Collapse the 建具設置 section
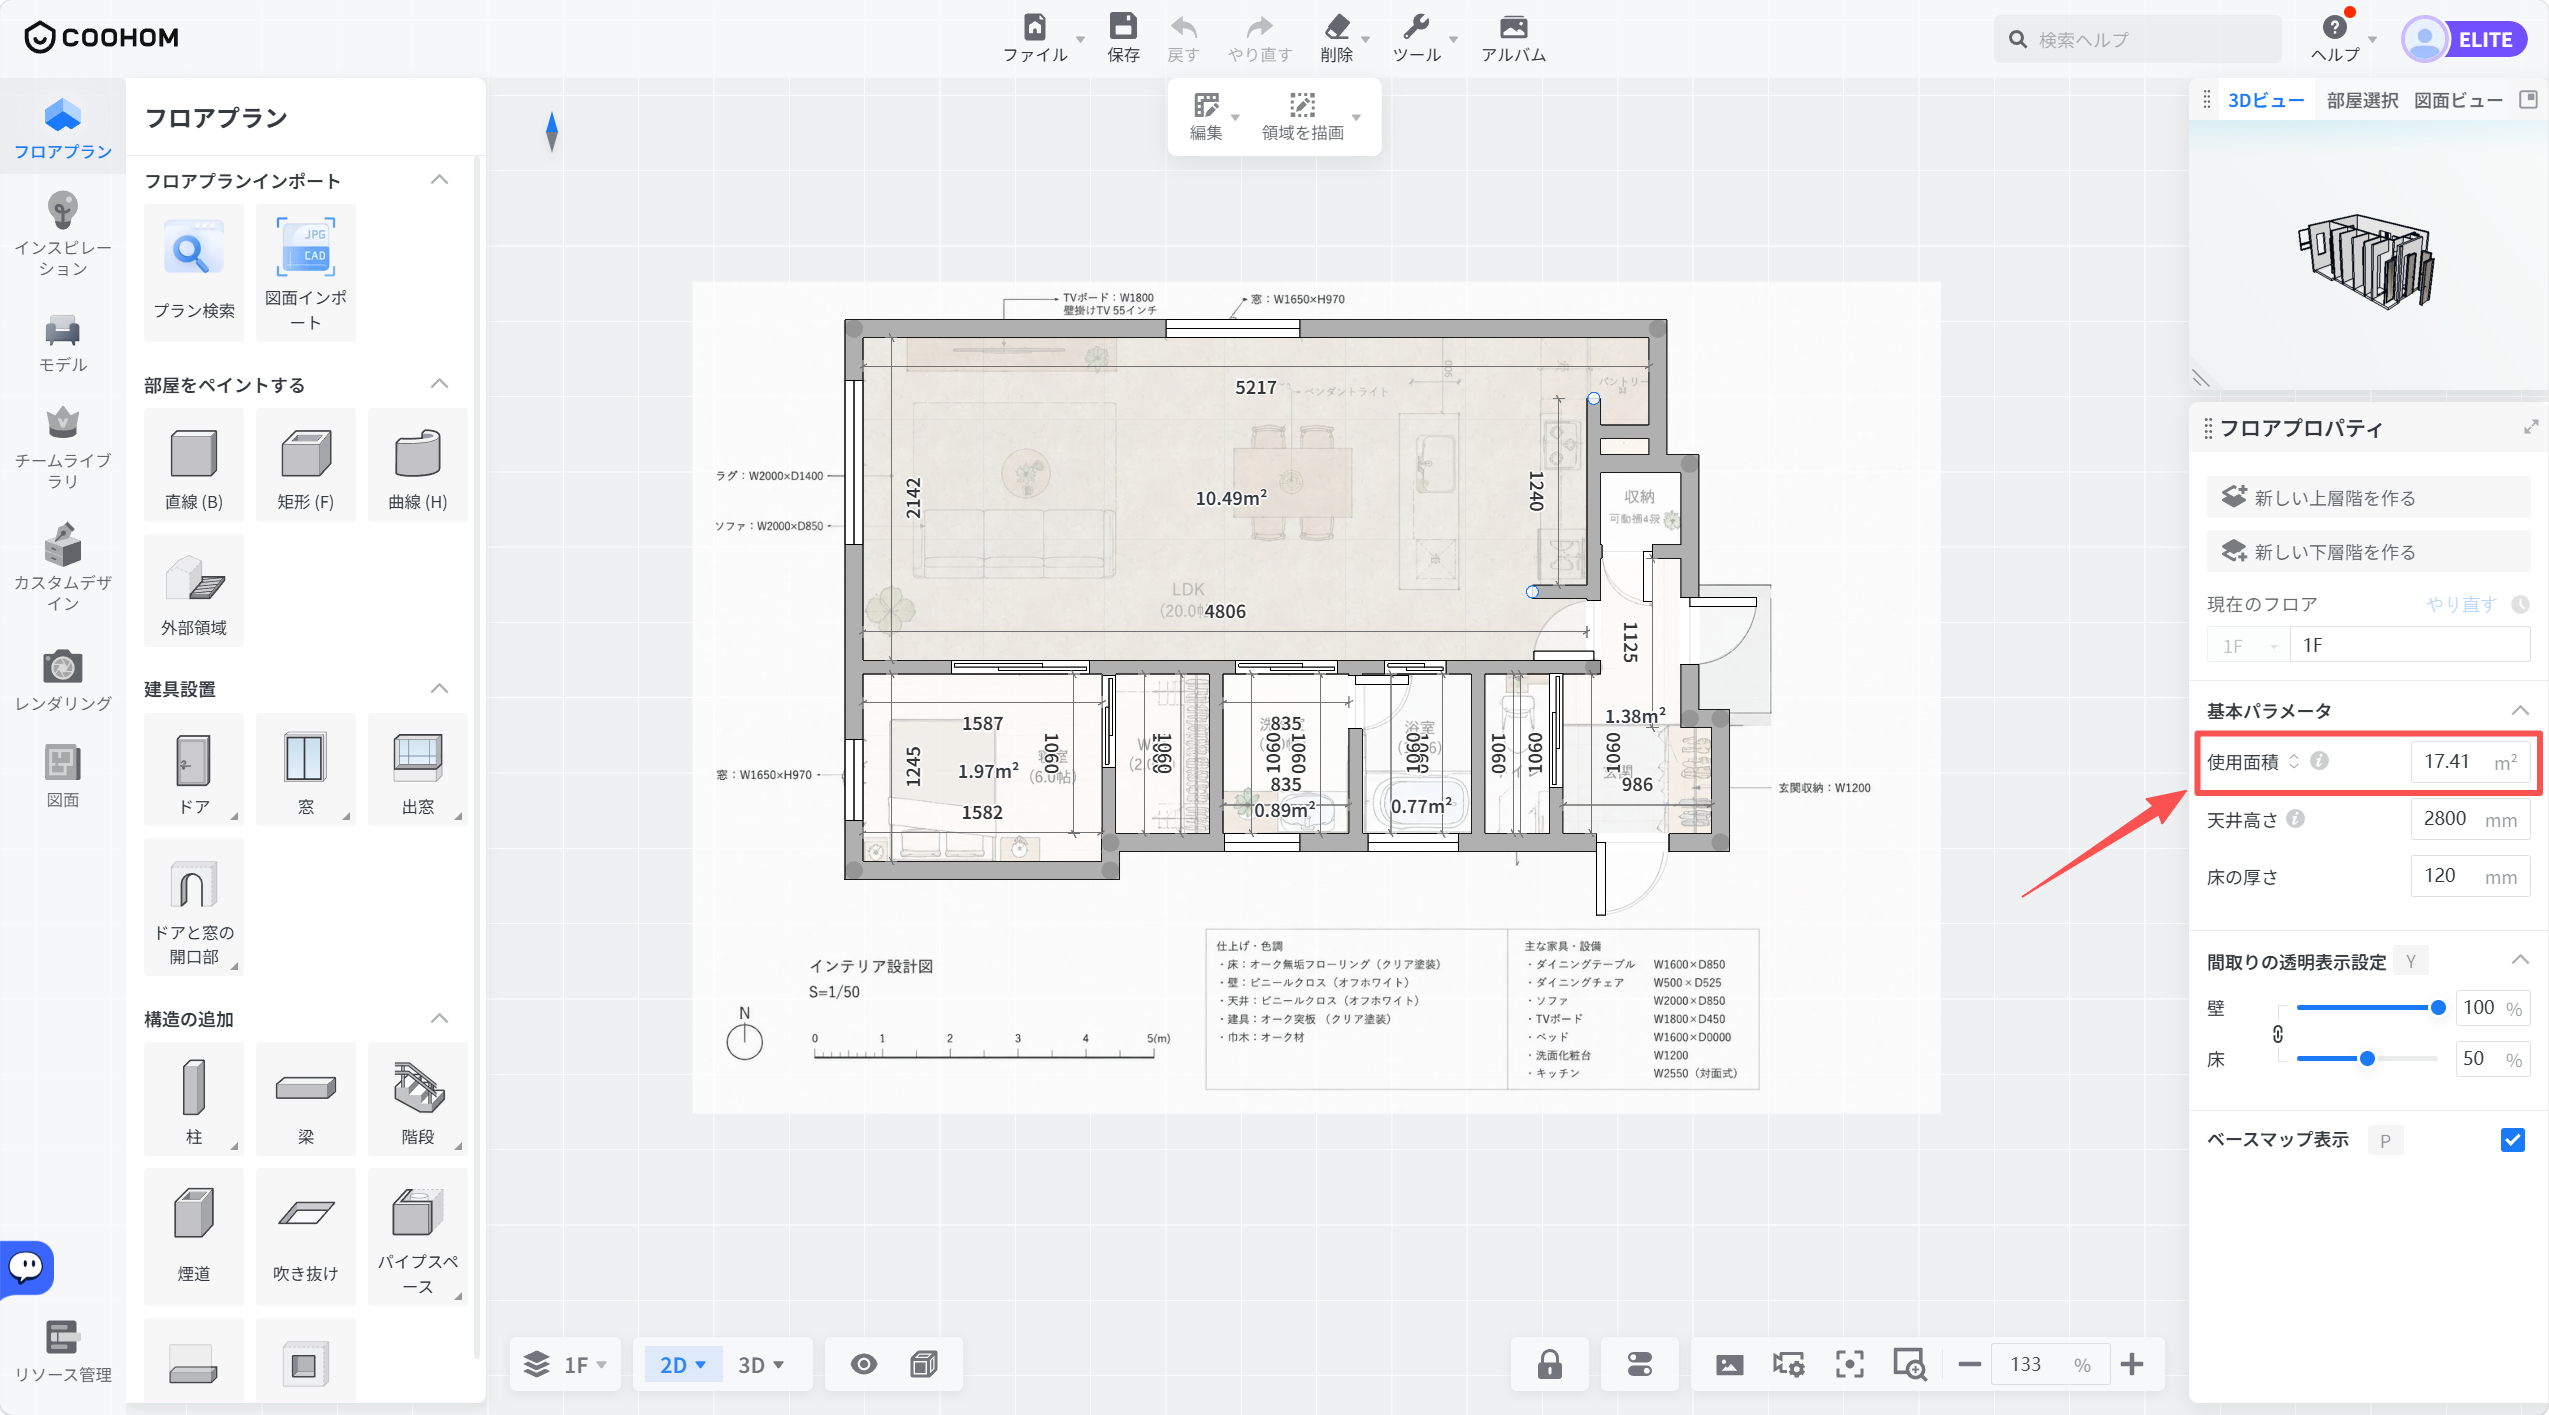This screenshot has height=1415, width=2549. [439, 689]
